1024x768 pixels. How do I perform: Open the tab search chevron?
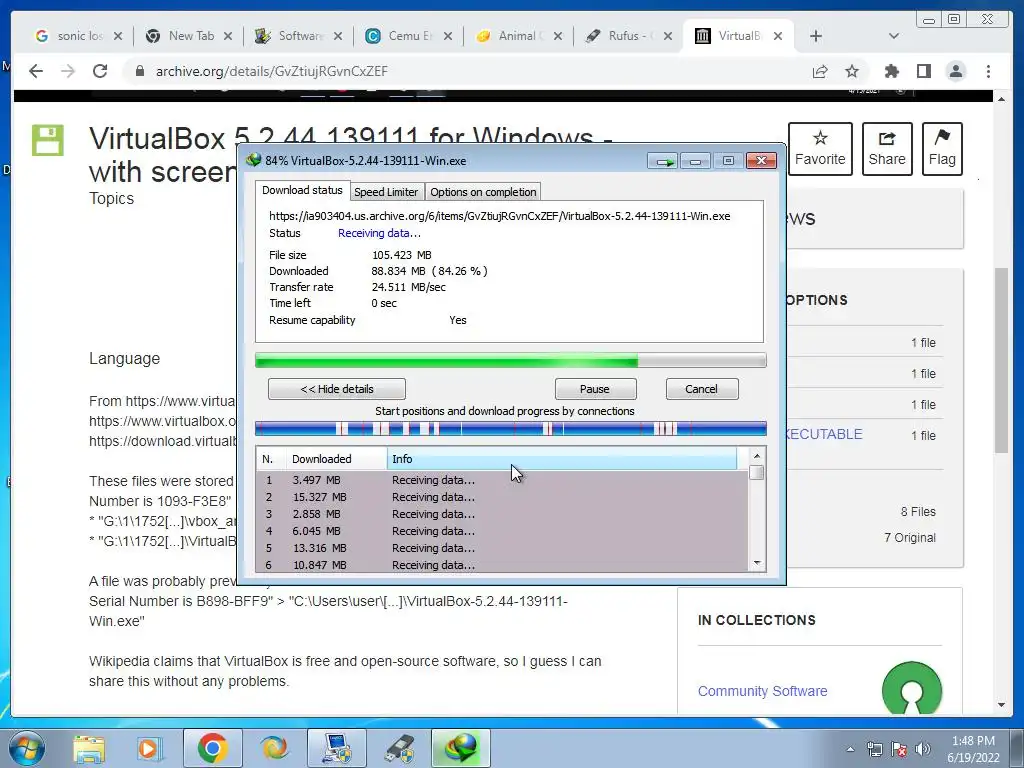point(894,36)
